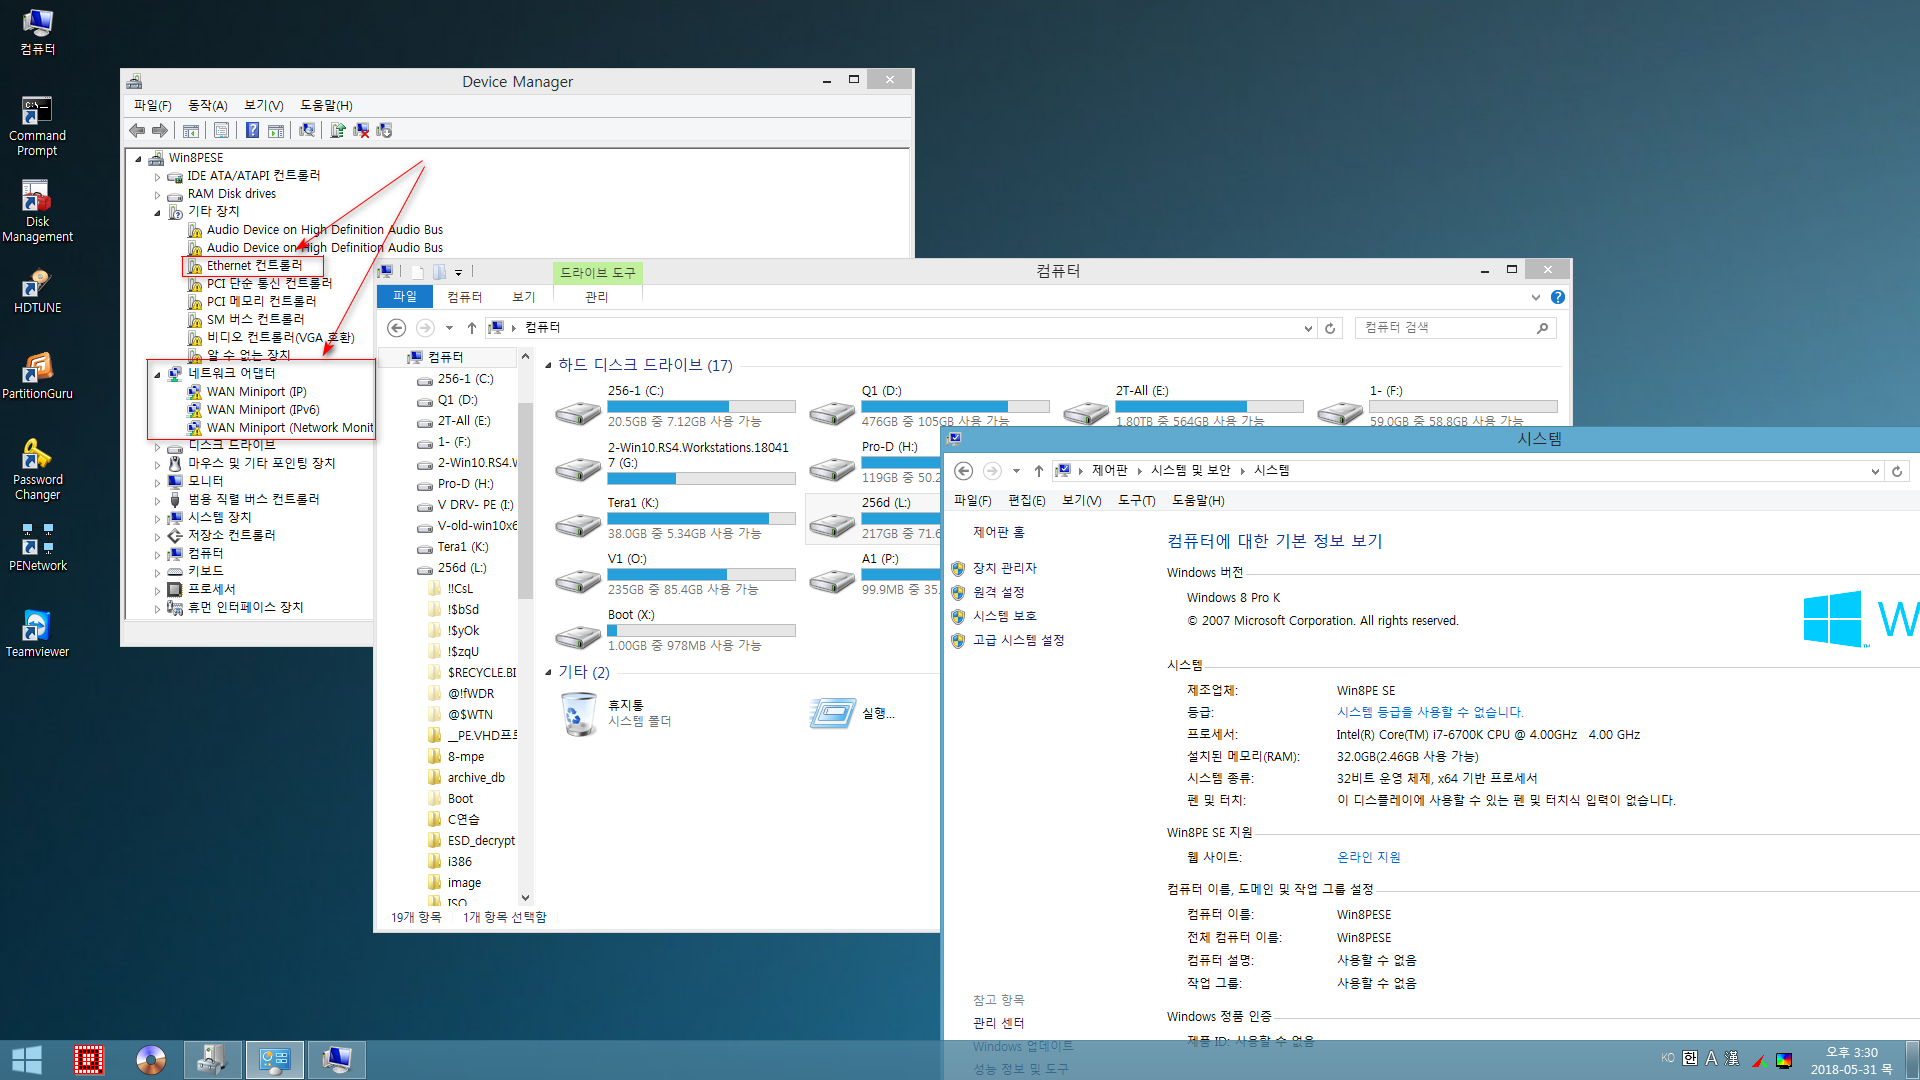The height and width of the screenshot is (1080, 1920).
Task: Open the Command Prompt desktop icon
Action: [x=37, y=126]
